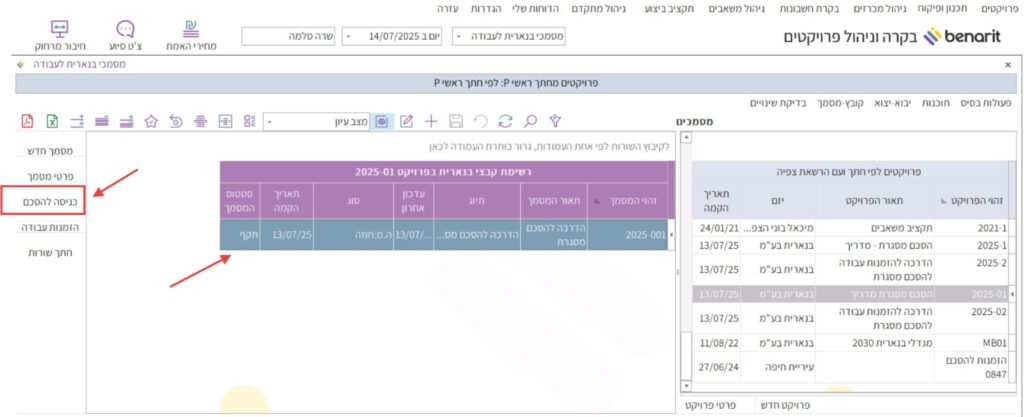
Task: Click the refresh arrows icon
Action: (x=505, y=121)
